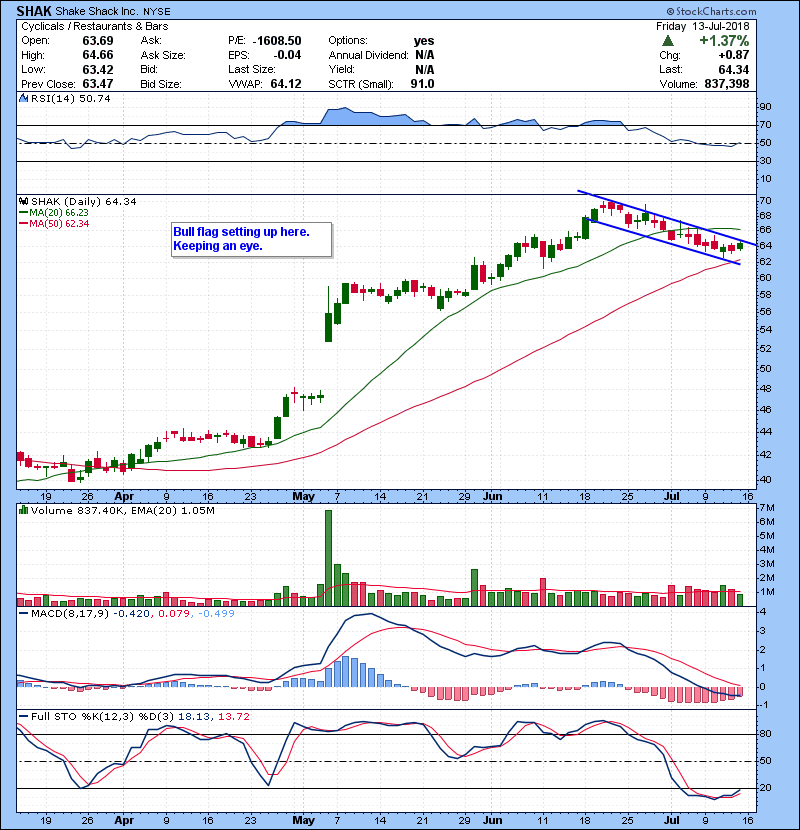The height and width of the screenshot is (830, 800).
Task: Click the StockCharts.com logo text
Action: tap(711, 11)
